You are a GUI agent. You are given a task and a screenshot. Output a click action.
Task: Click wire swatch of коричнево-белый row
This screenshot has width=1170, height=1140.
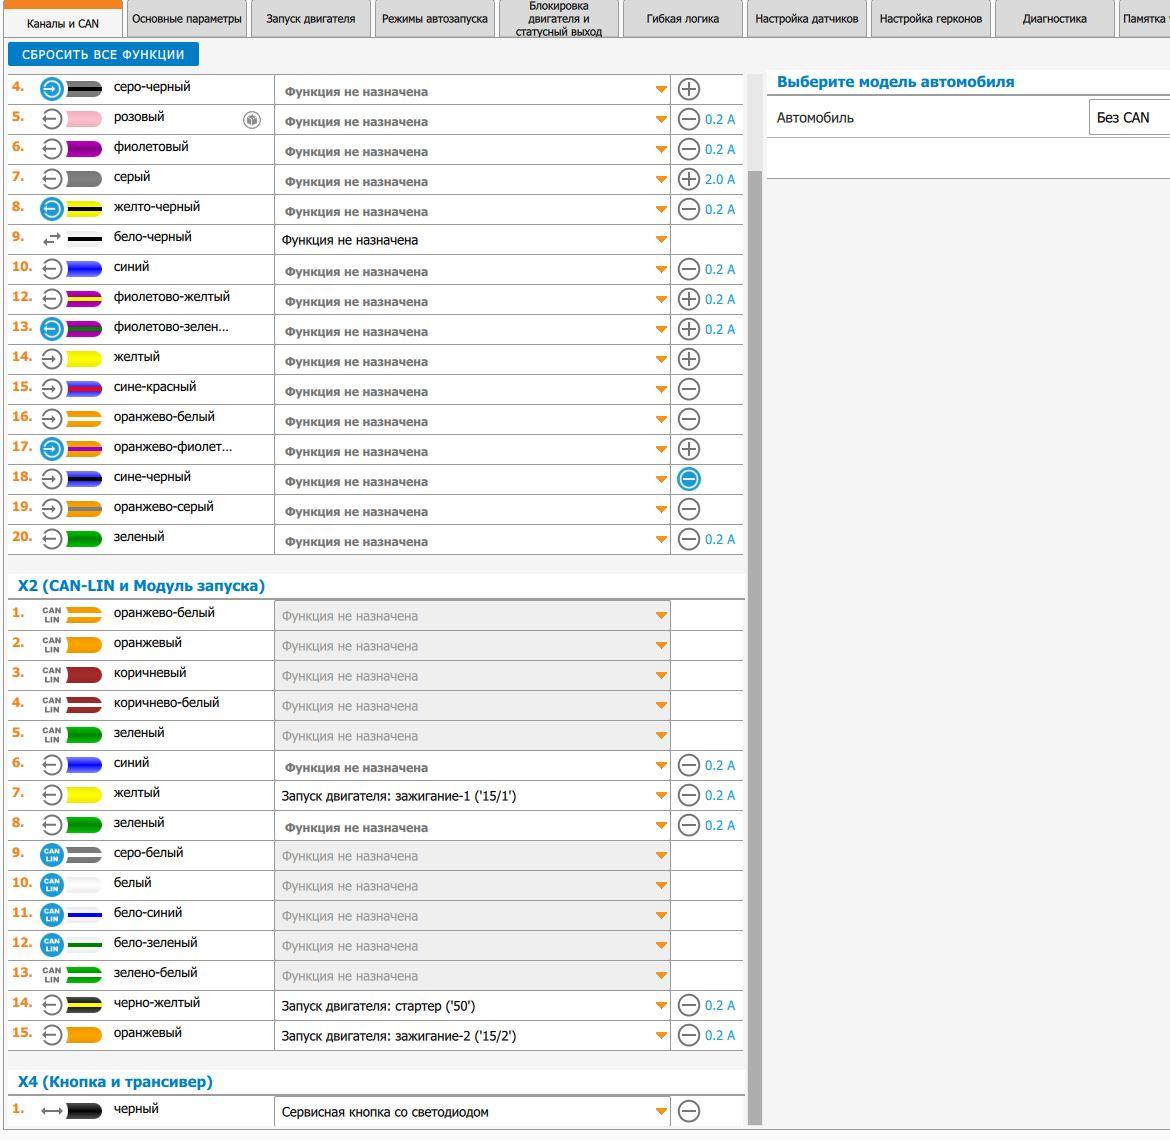click(84, 705)
